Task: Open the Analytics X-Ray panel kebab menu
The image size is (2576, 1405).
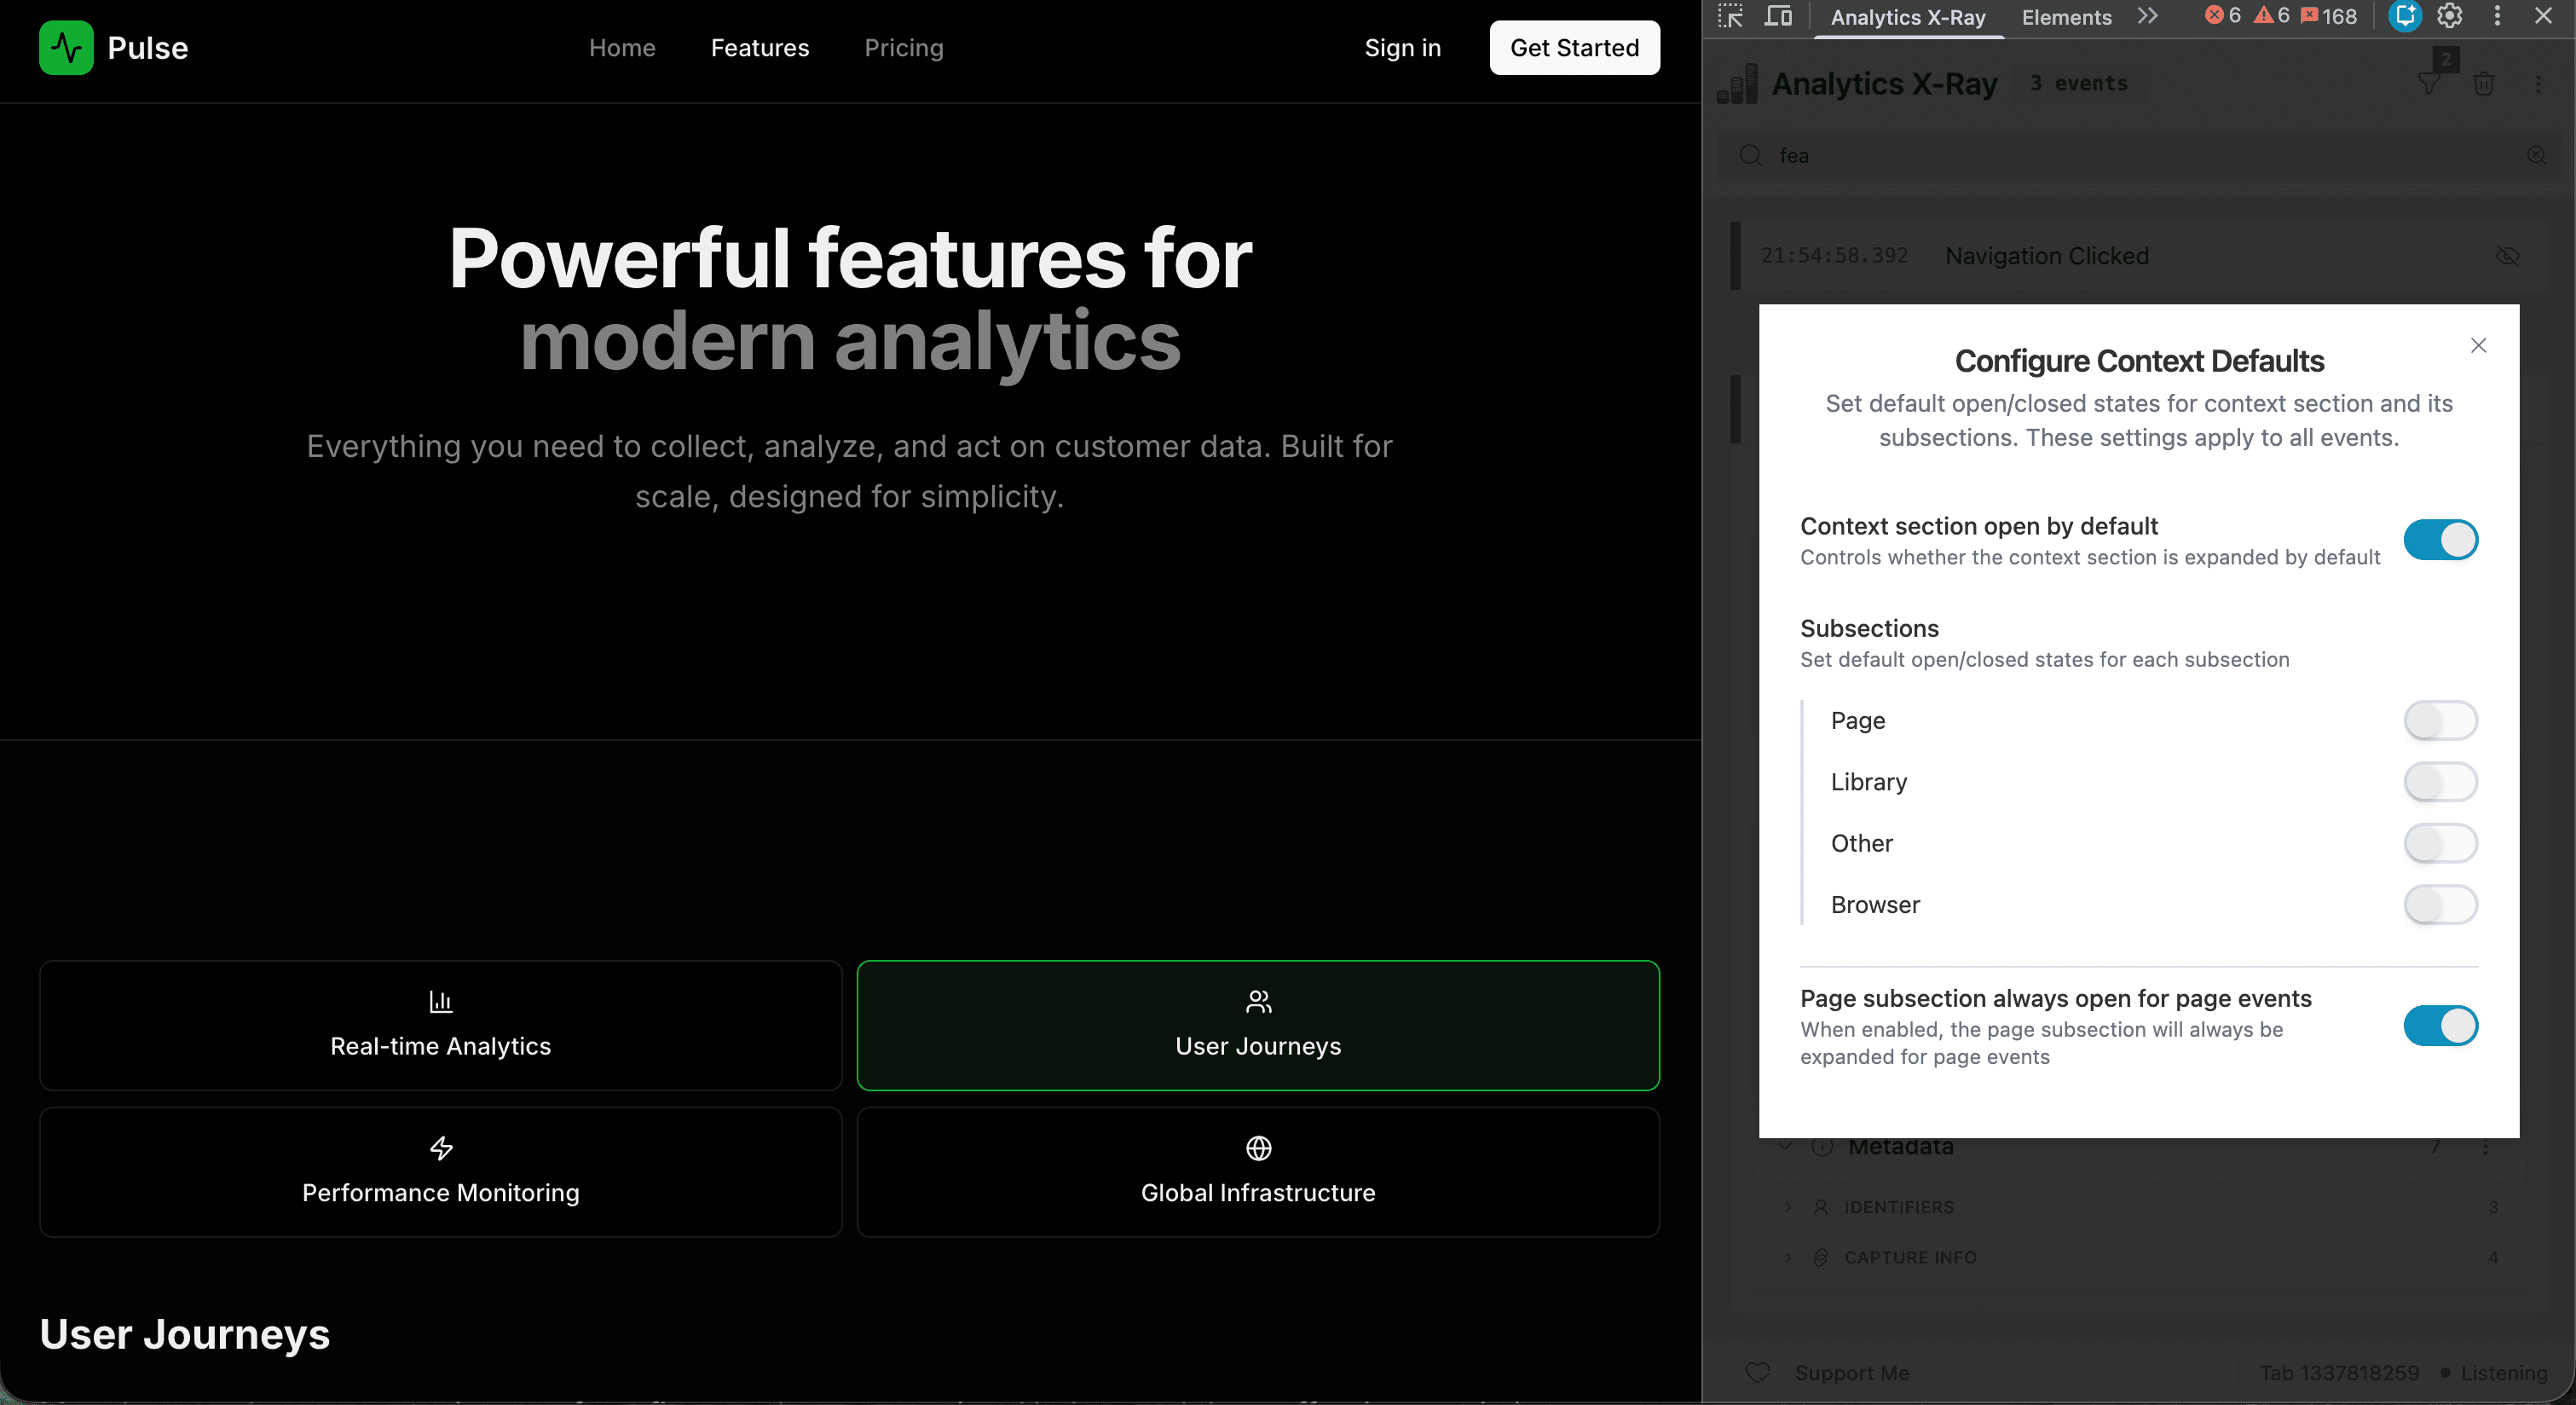Action: pyautogui.click(x=2541, y=84)
